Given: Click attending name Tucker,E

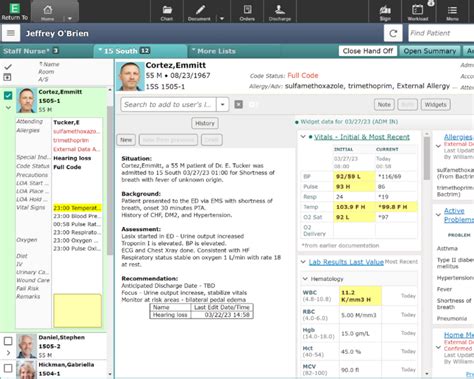Looking at the screenshot, I should coord(66,122).
